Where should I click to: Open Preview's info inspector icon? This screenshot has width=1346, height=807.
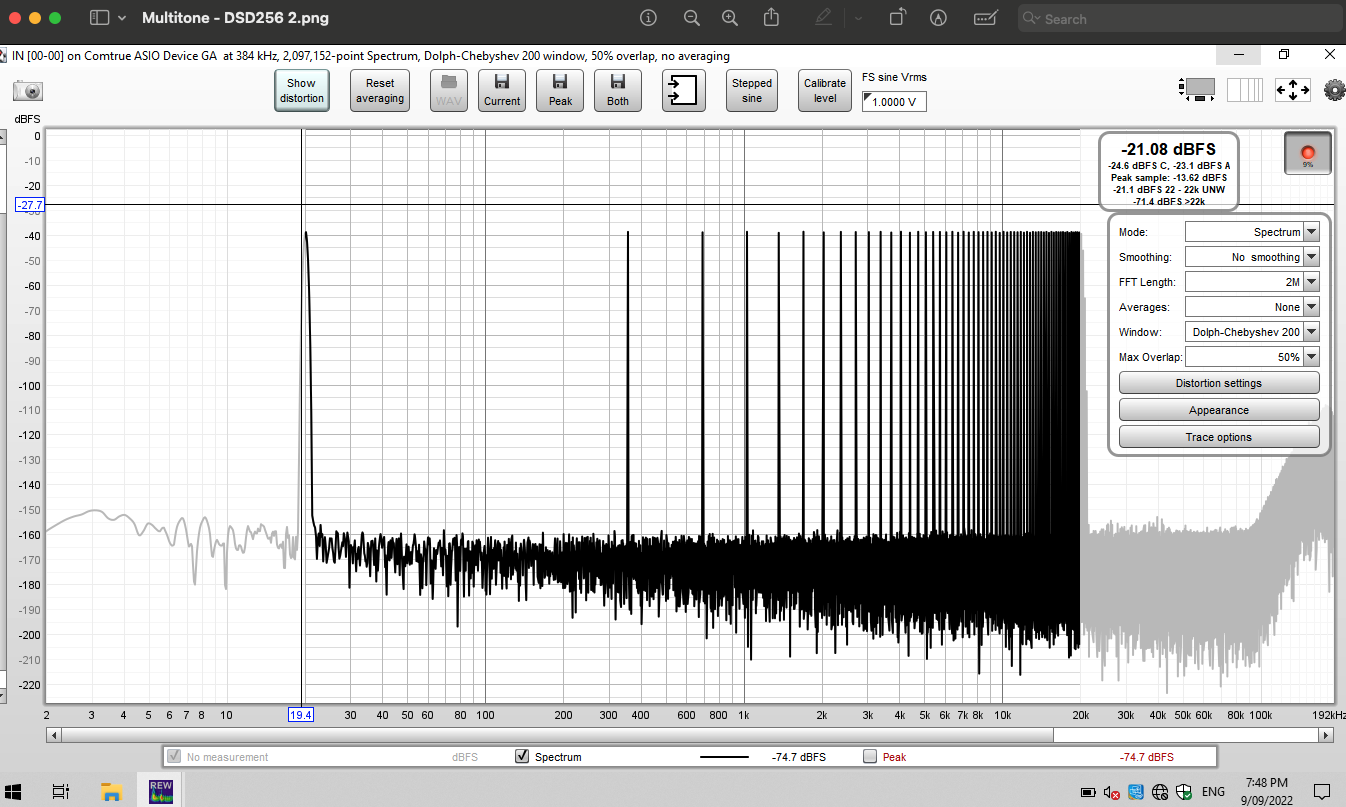click(648, 18)
